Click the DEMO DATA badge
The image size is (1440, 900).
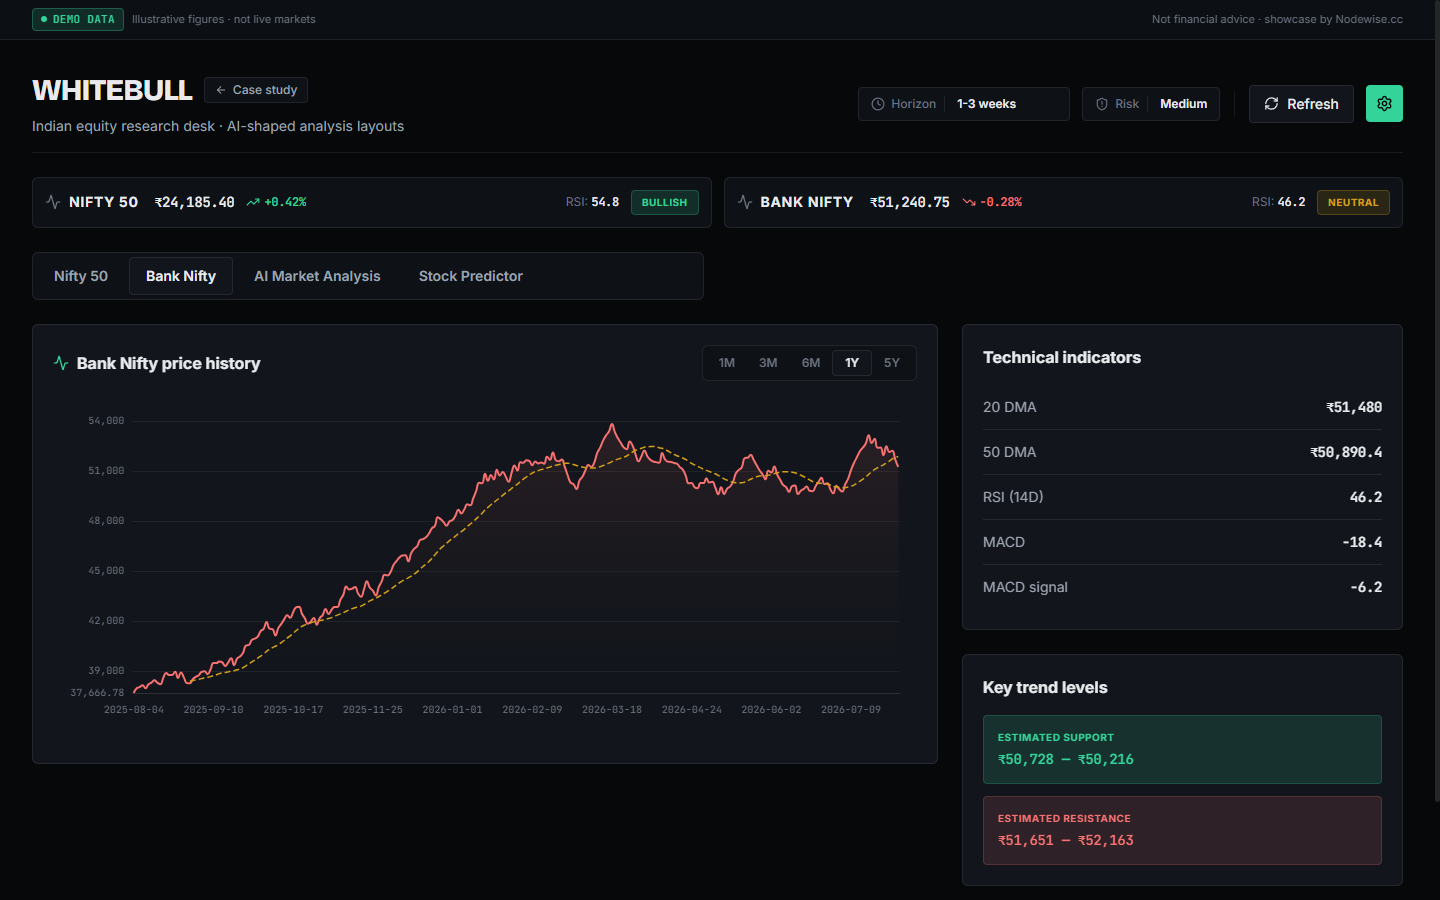tap(78, 20)
